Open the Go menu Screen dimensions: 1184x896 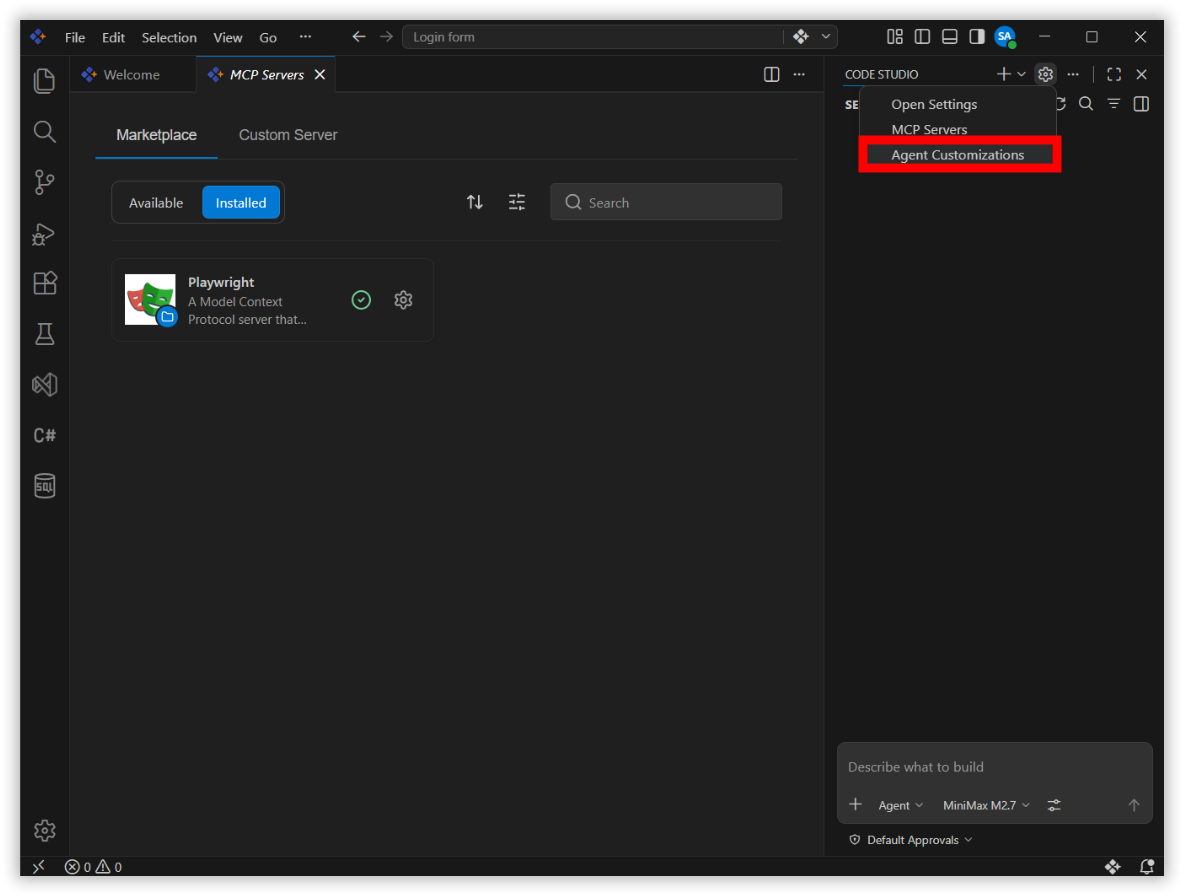pos(268,37)
